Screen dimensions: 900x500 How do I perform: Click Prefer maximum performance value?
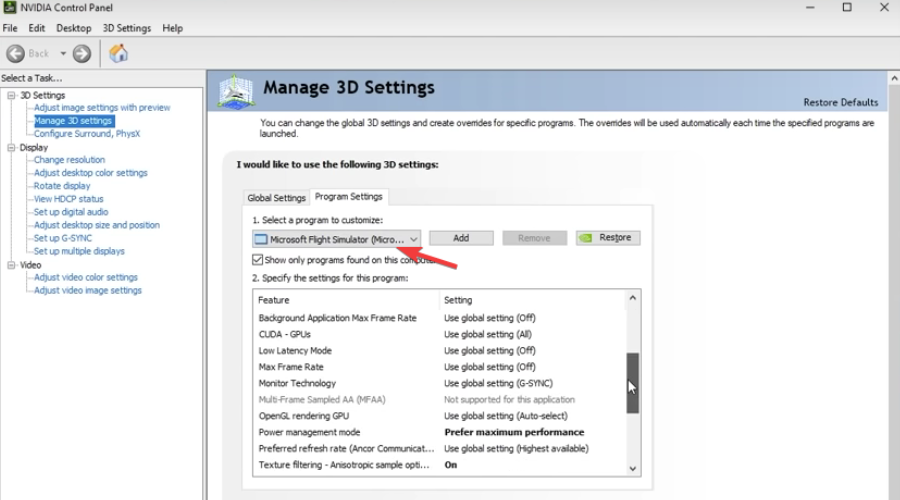[514, 432]
